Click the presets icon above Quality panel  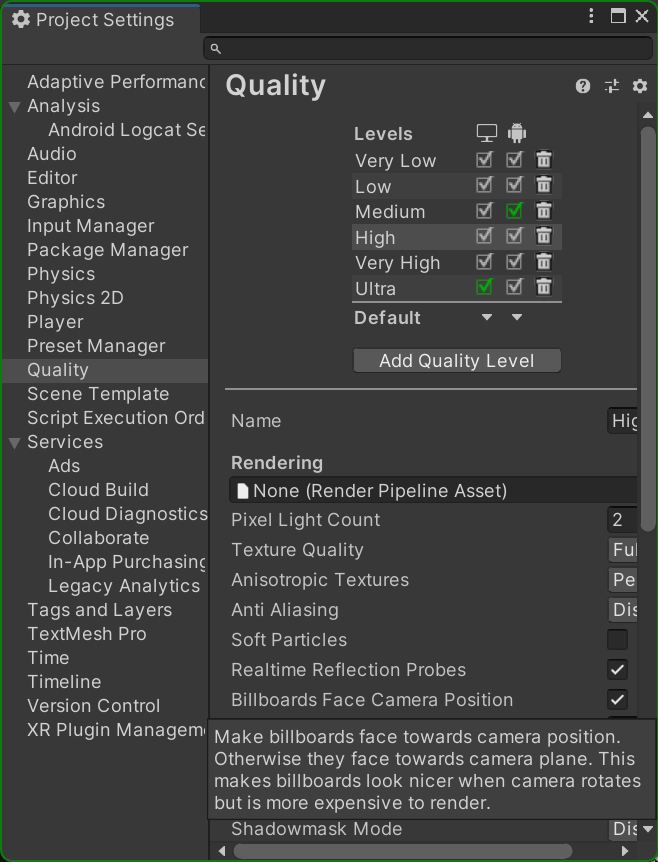click(x=611, y=86)
